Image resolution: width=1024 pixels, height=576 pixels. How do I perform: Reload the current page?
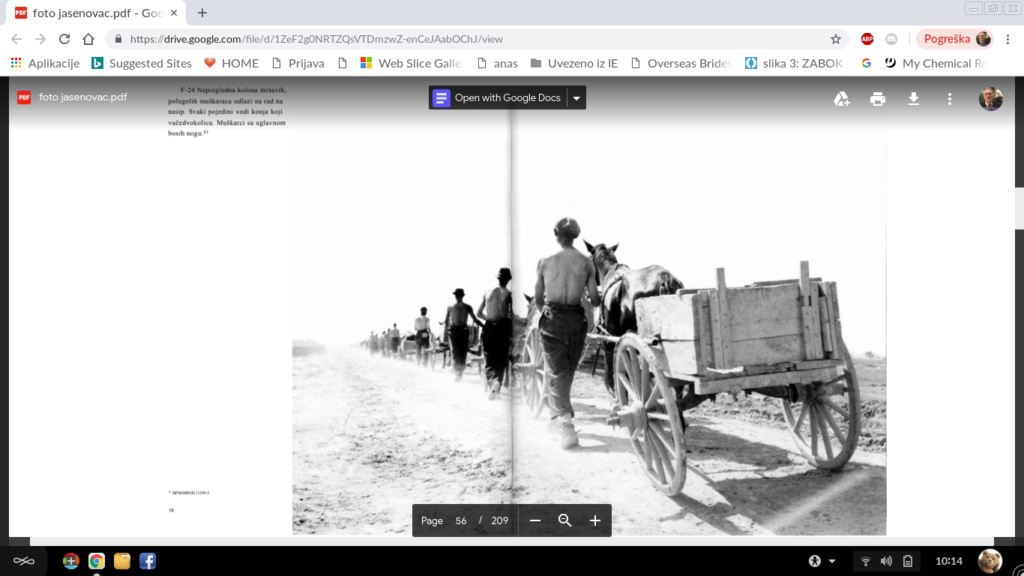(x=65, y=39)
